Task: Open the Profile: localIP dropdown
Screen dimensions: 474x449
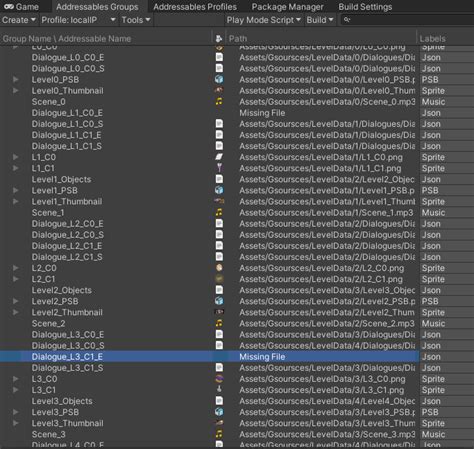Action: [78, 20]
